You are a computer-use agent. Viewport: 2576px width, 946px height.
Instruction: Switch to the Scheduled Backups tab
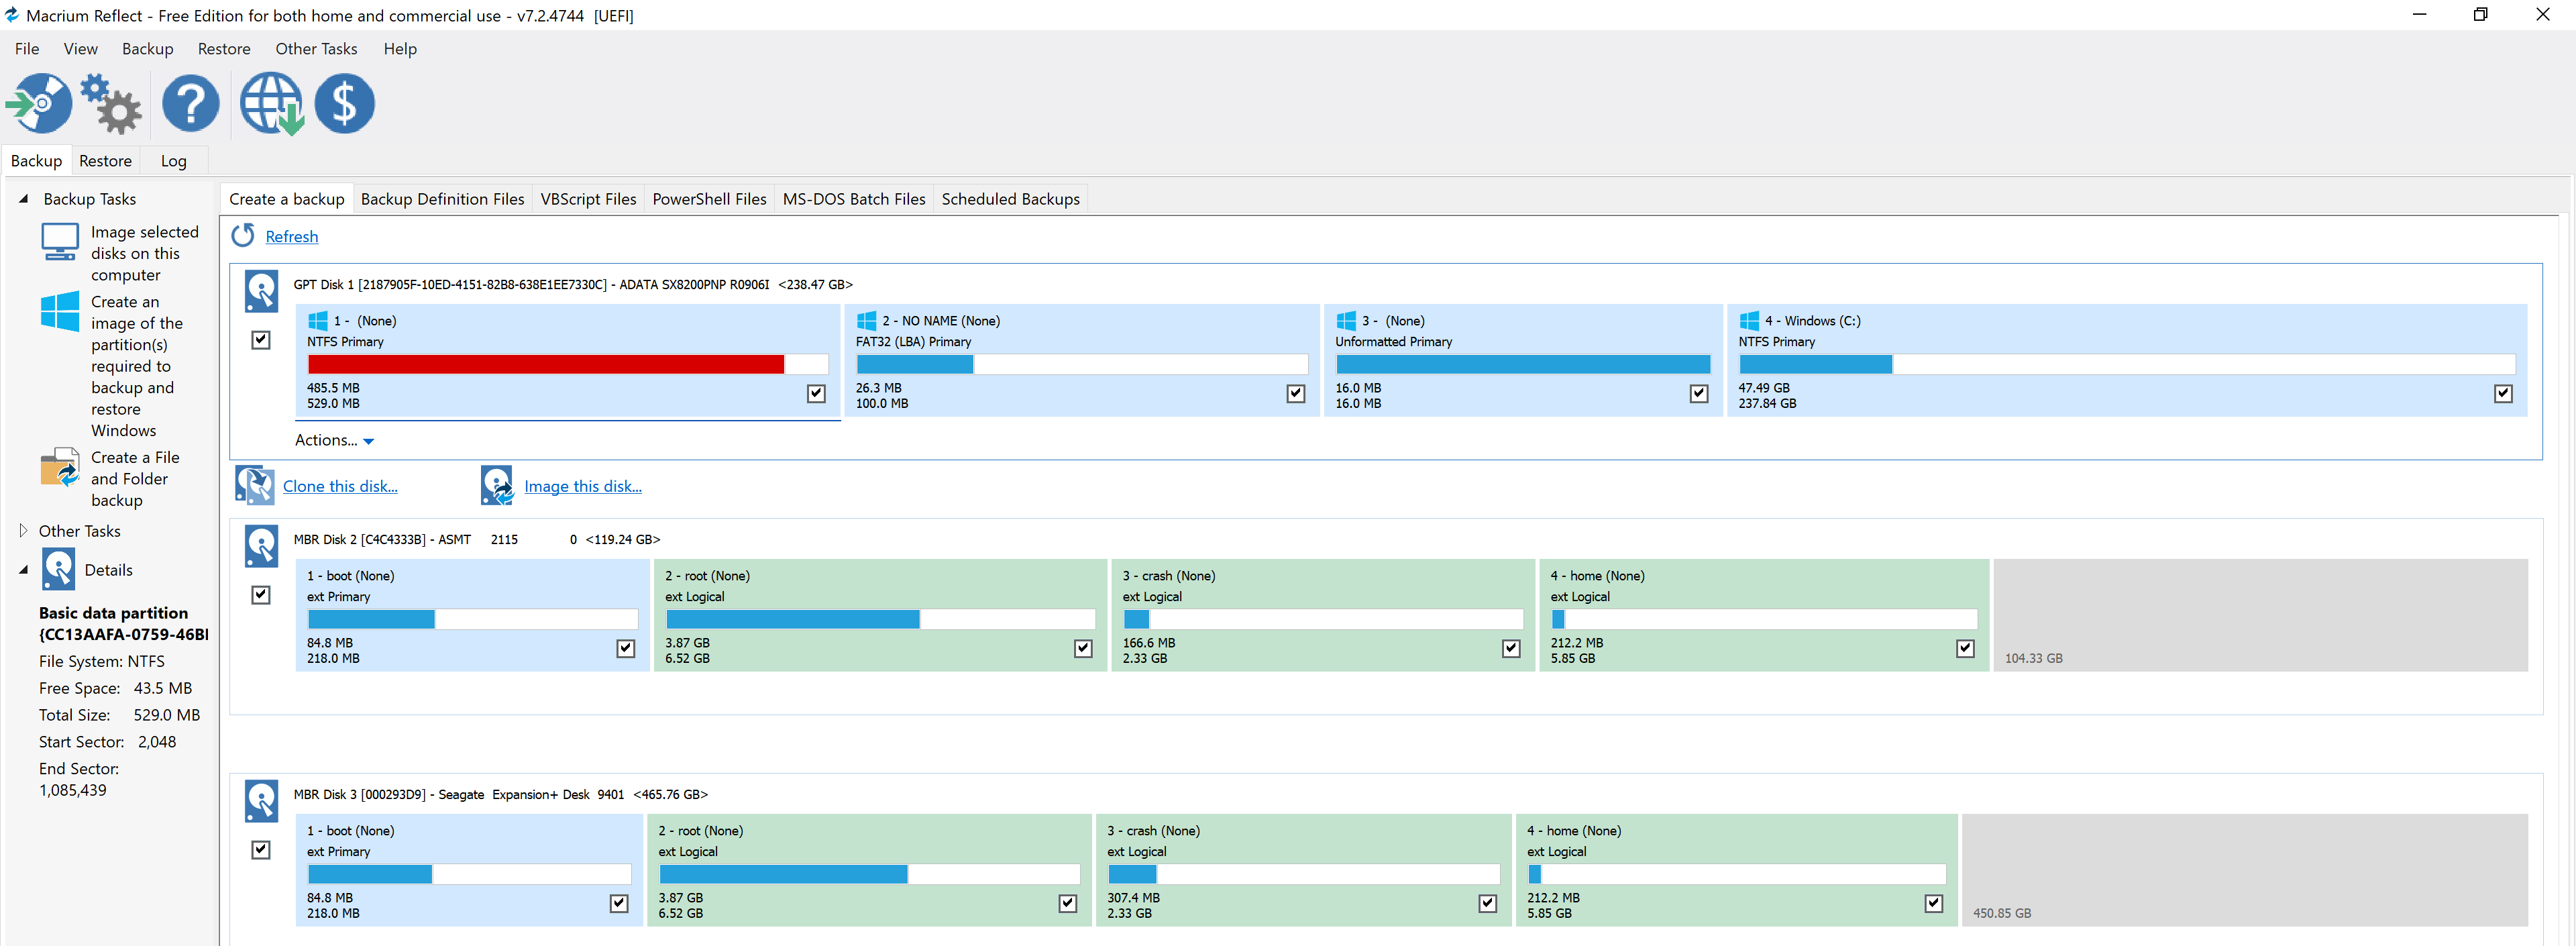click(x=1010, y=199)
